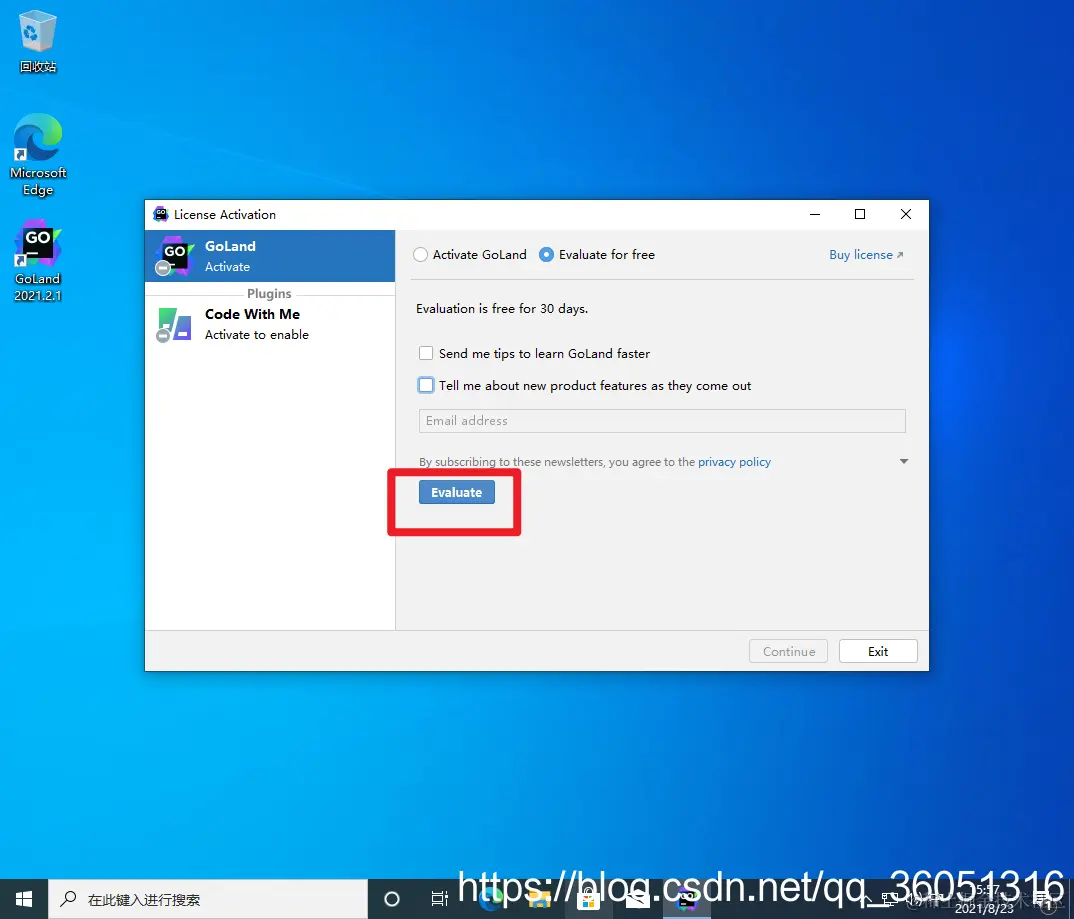1074x919 pixels.
Task: Select the Microsoft Edge desktop shortcut
Action: point(38,155)
